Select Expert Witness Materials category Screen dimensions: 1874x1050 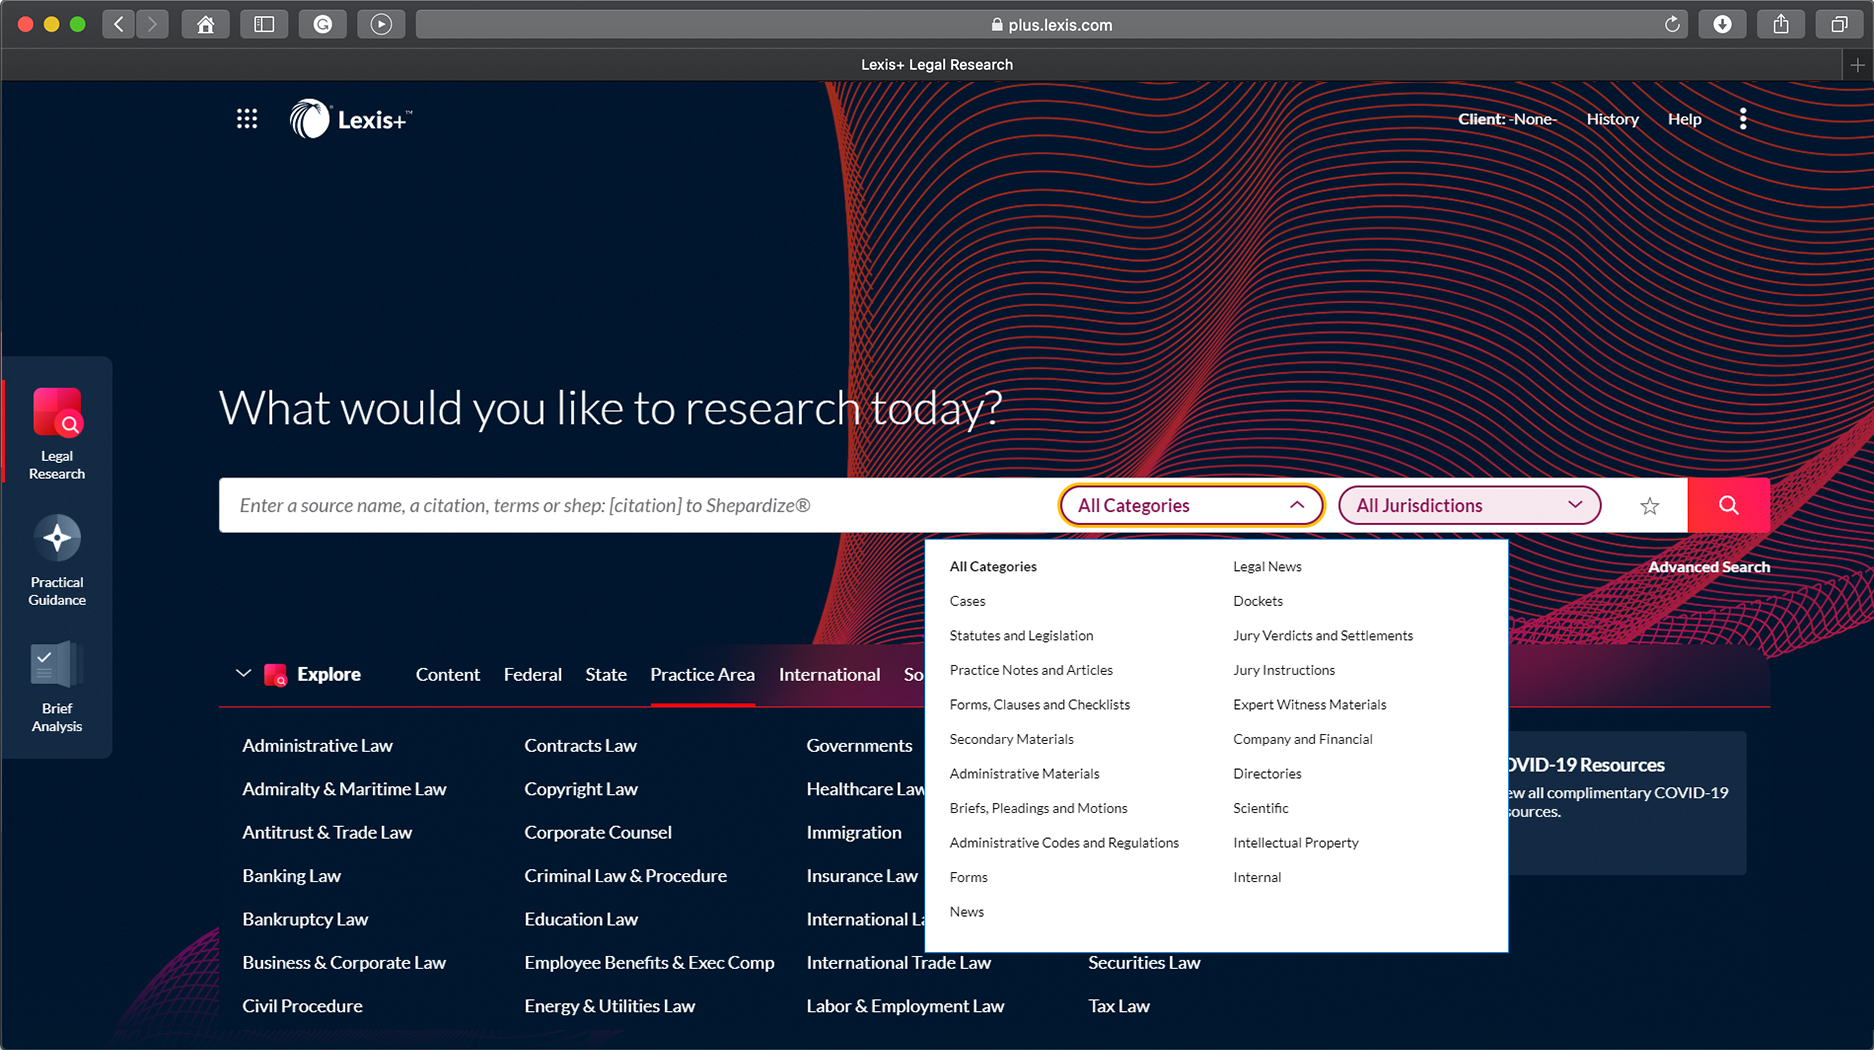click(1310, 705)
